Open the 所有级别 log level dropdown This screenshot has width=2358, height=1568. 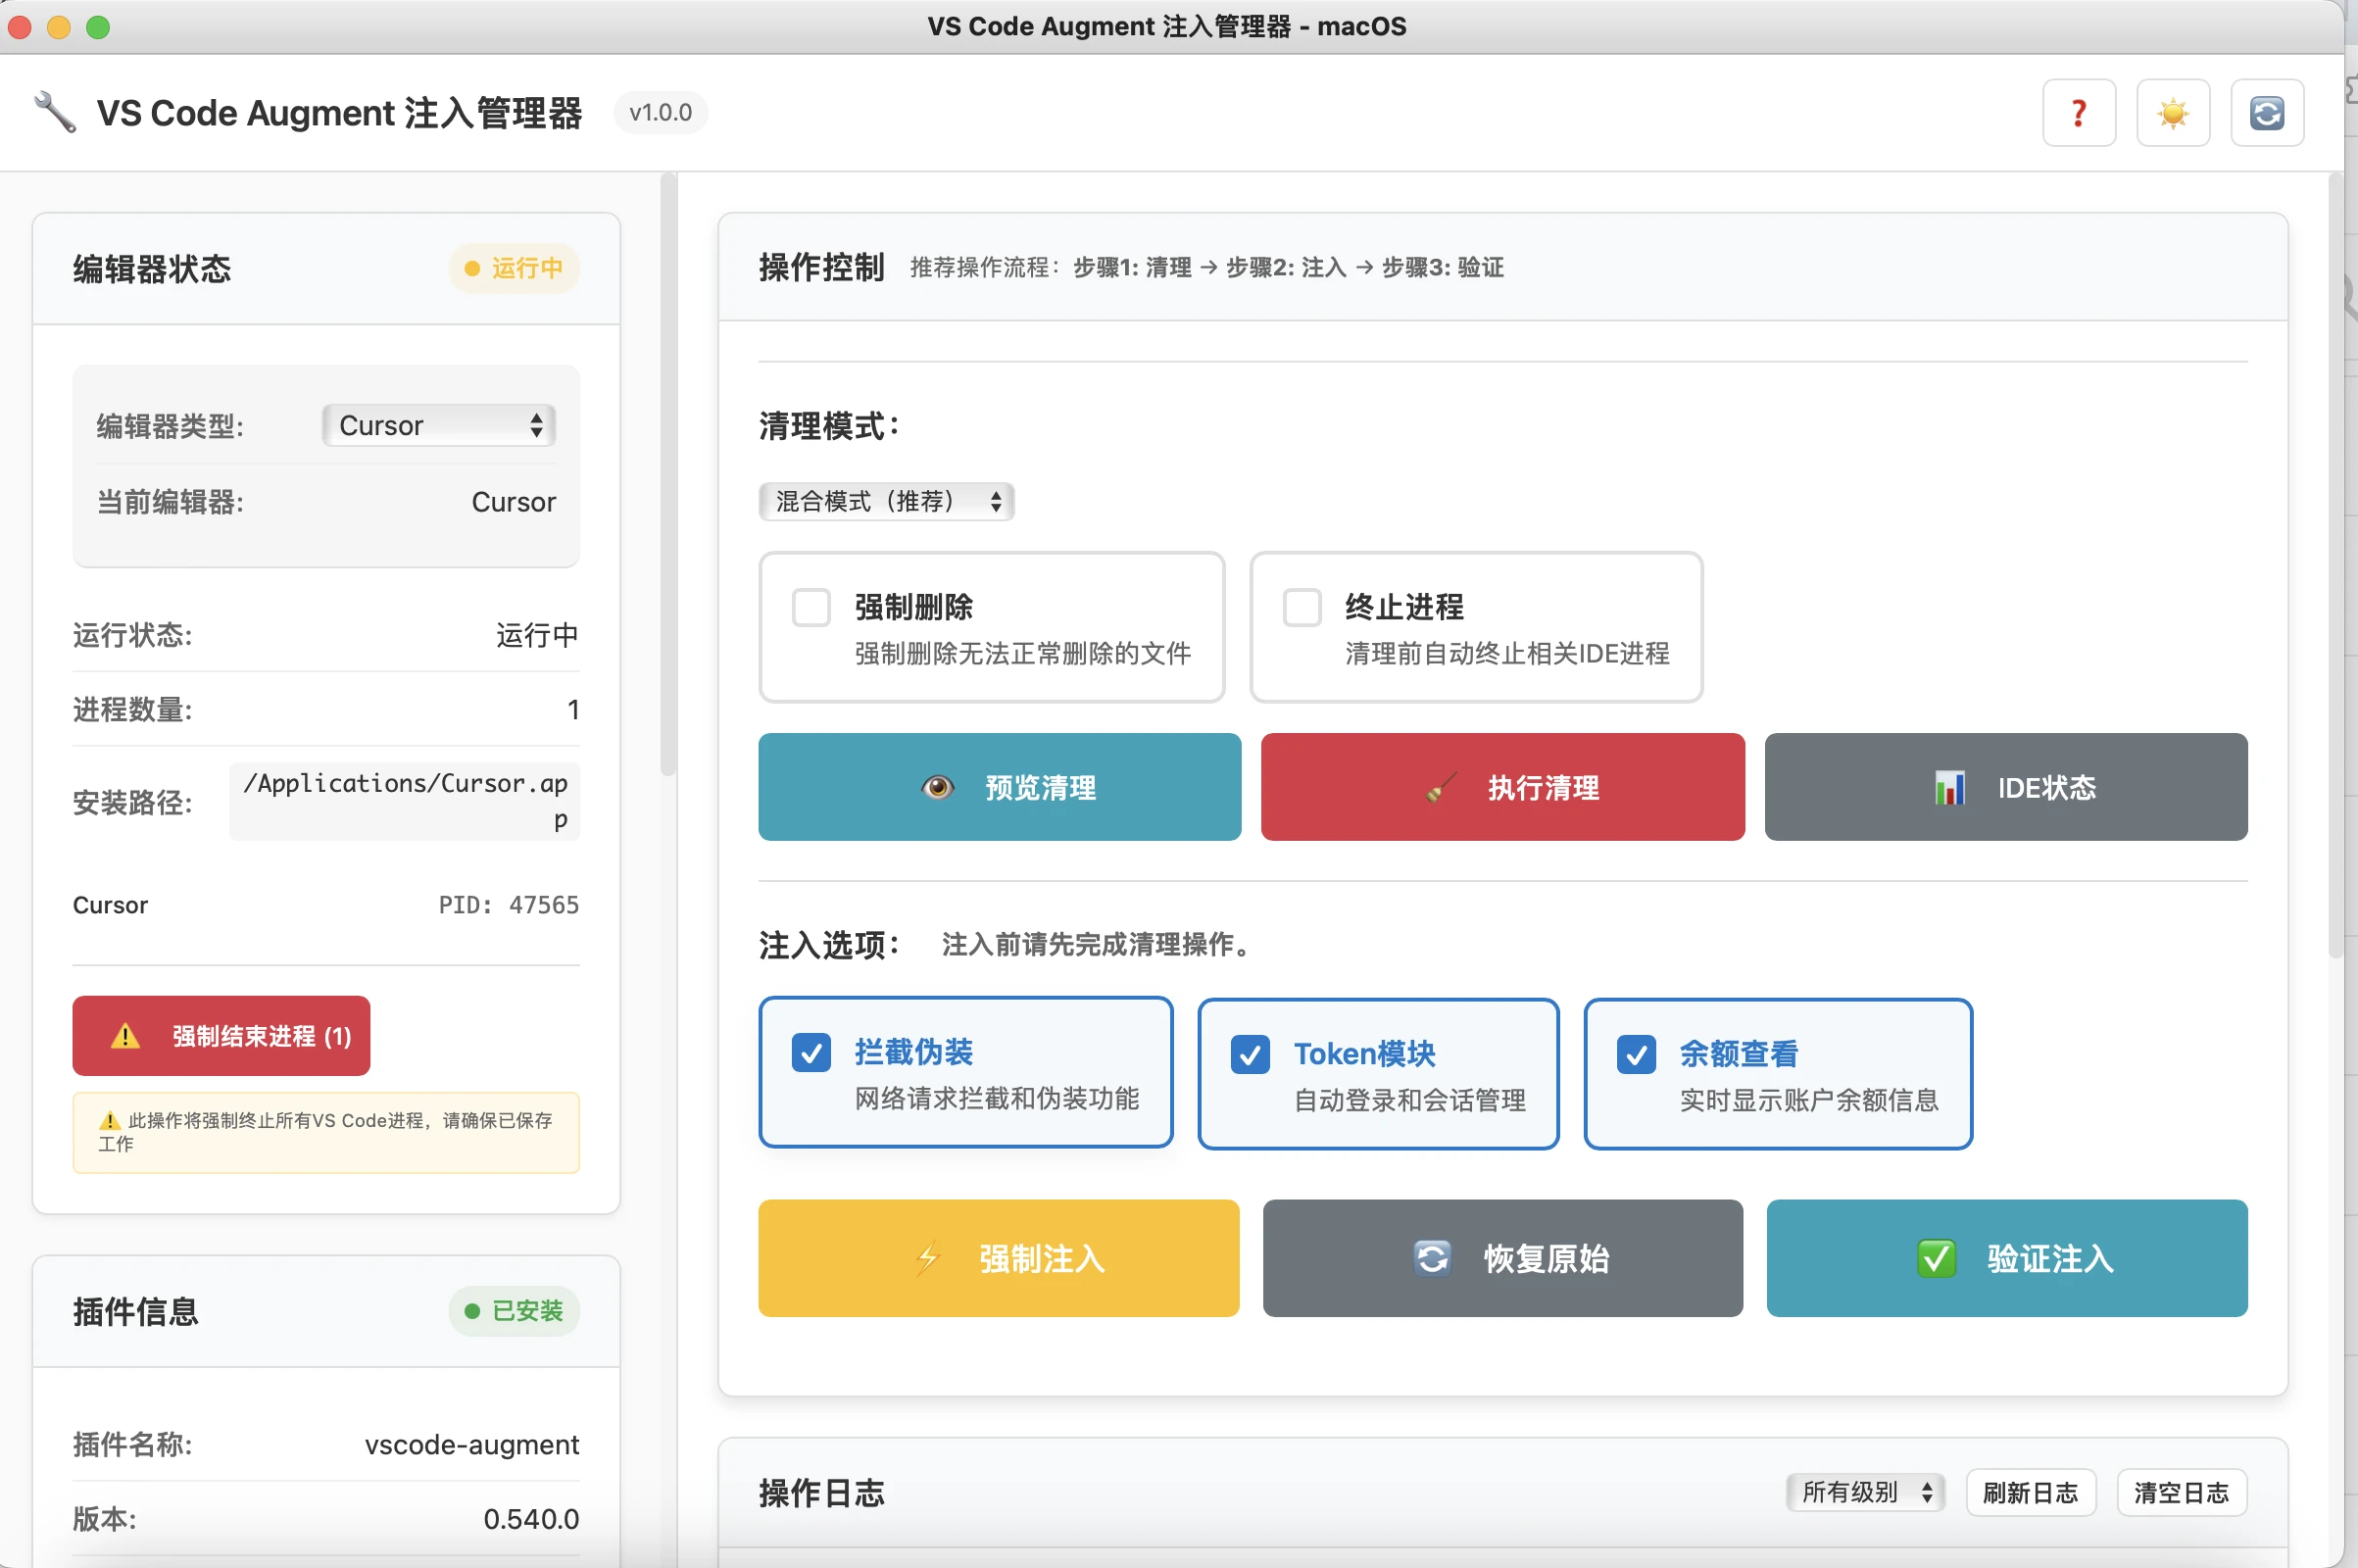tap(1865, 1493)
